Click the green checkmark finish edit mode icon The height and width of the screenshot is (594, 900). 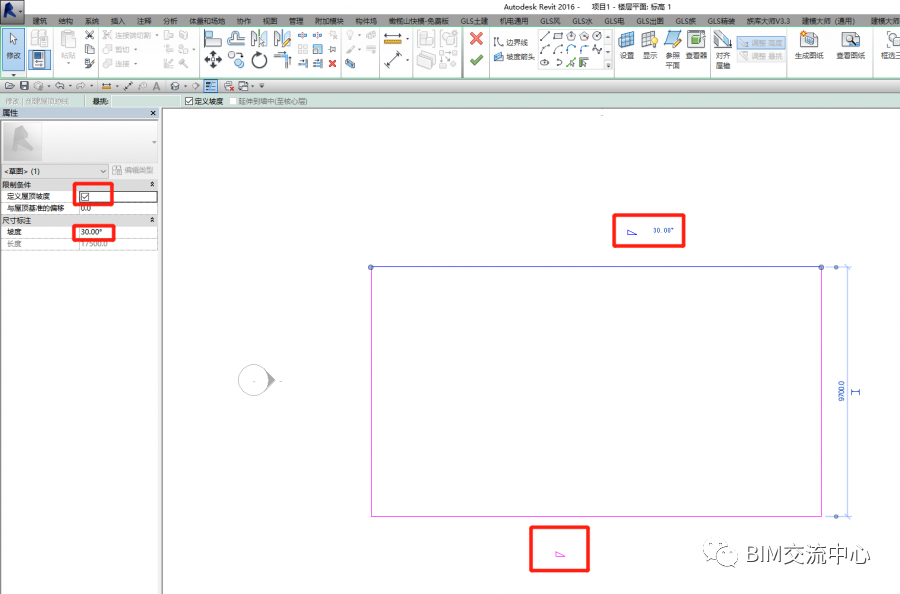click(x=476, y=60)
